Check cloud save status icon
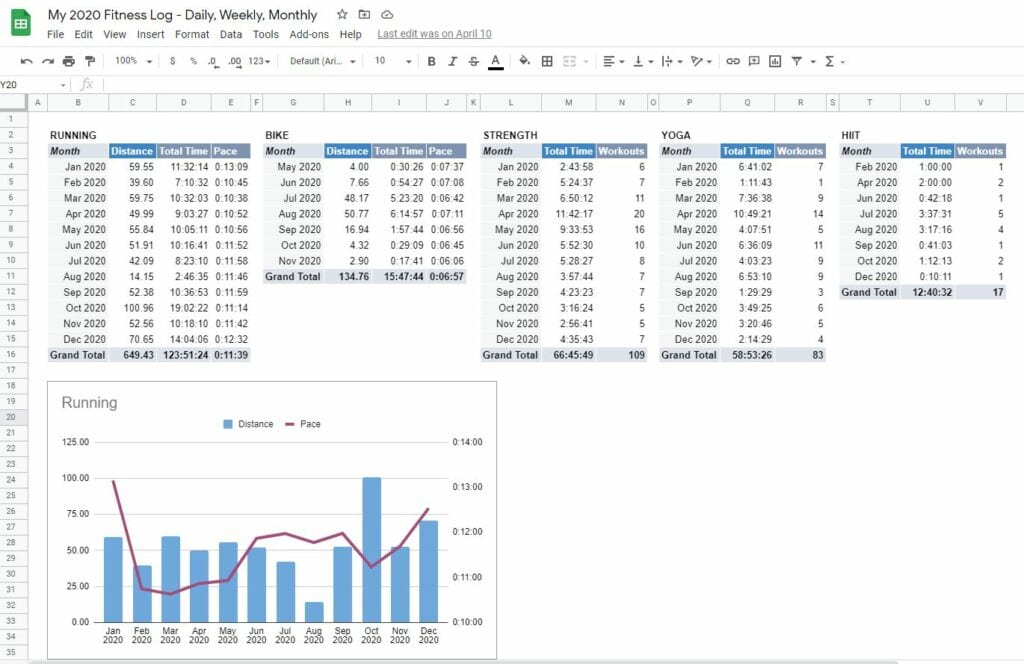Viewport: 1024px width, 664px height. coord(387,14)
